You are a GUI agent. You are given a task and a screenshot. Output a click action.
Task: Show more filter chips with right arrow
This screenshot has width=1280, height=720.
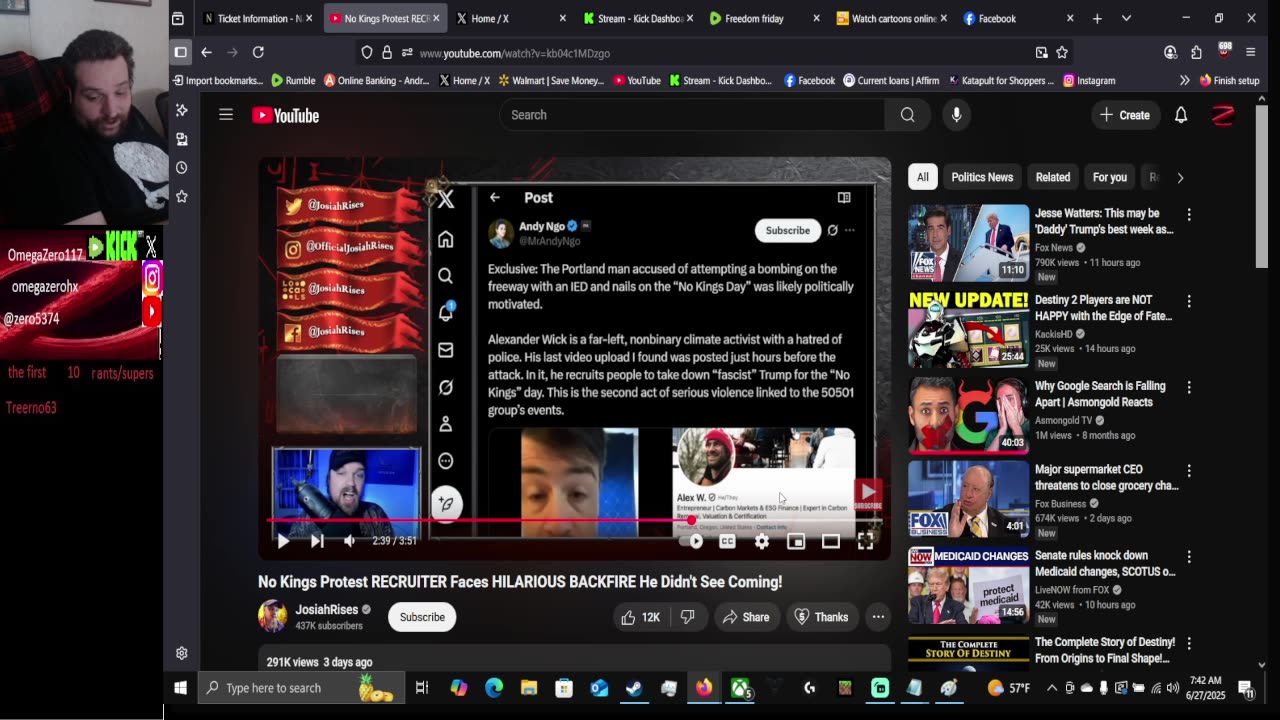[1180, 178]
